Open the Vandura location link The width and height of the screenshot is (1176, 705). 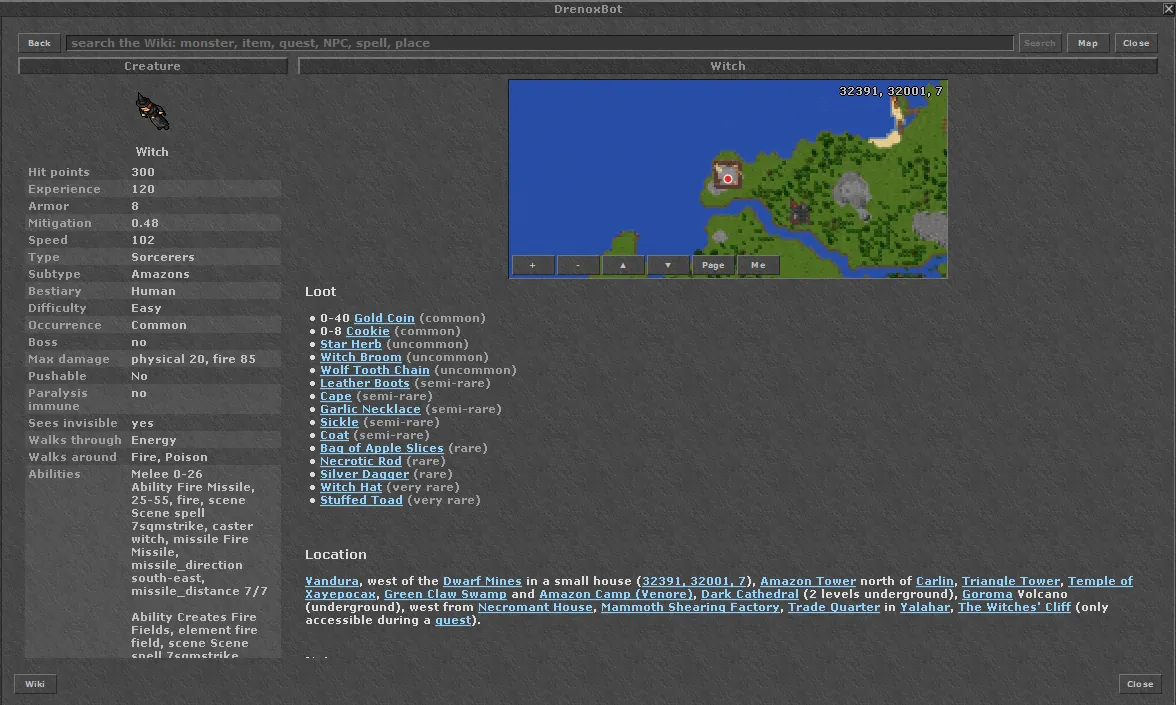point(332,581)
